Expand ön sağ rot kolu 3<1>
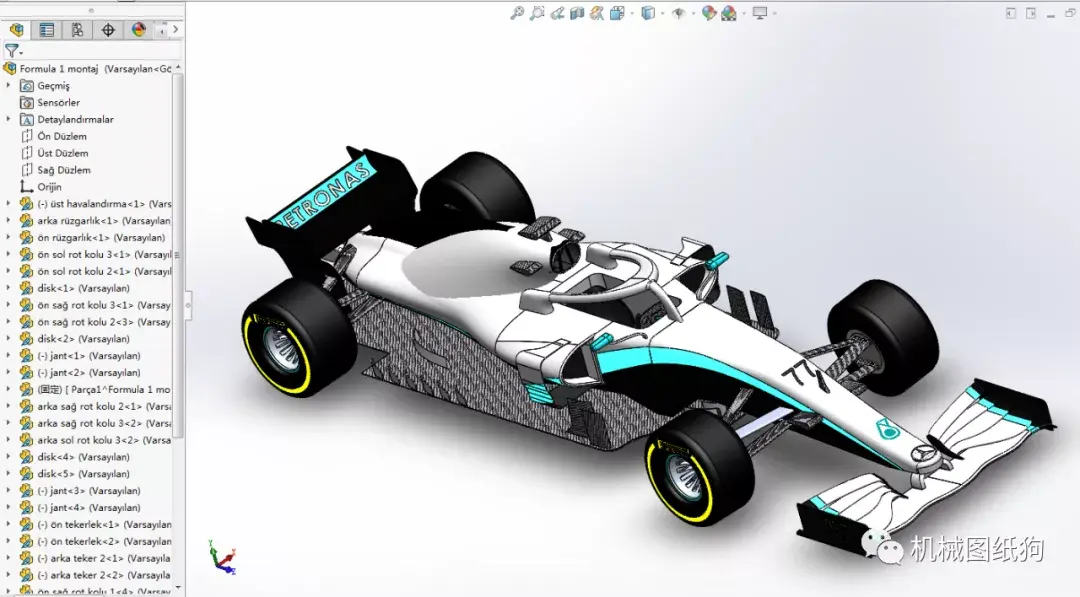The height and width of the screenshot is (597, 1080). coord(8,305)
